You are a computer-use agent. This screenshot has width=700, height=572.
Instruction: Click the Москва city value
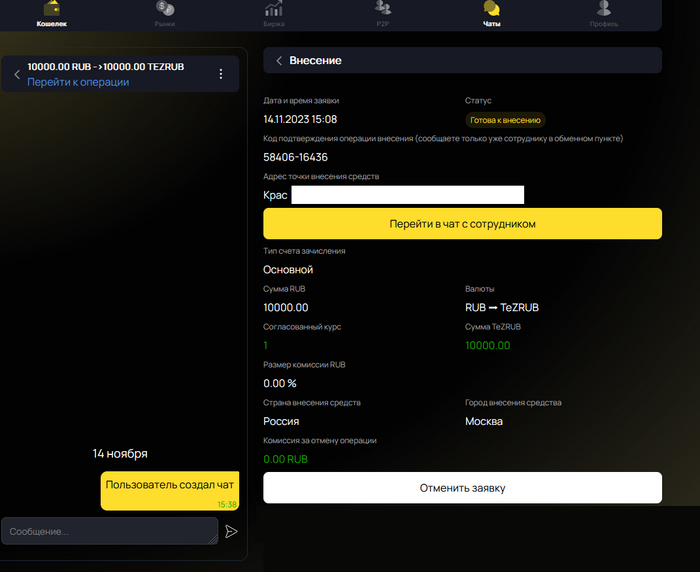coord(484,422)
